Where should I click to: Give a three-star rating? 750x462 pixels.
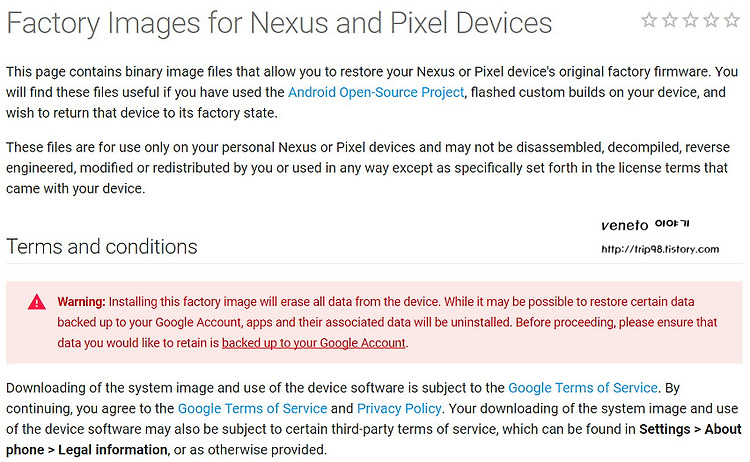[x=690, y=20]
